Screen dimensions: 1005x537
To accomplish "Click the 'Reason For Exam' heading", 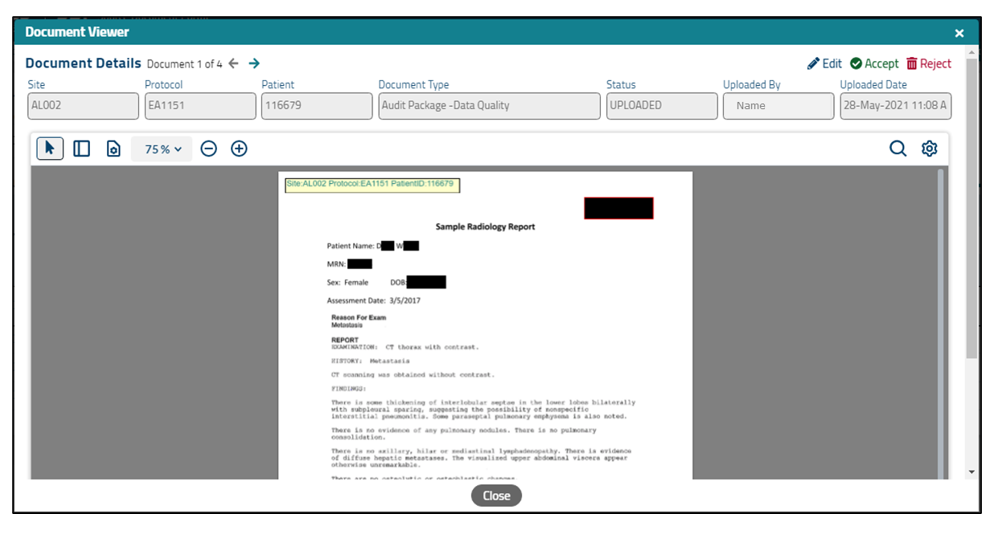I will pos(358,317).
